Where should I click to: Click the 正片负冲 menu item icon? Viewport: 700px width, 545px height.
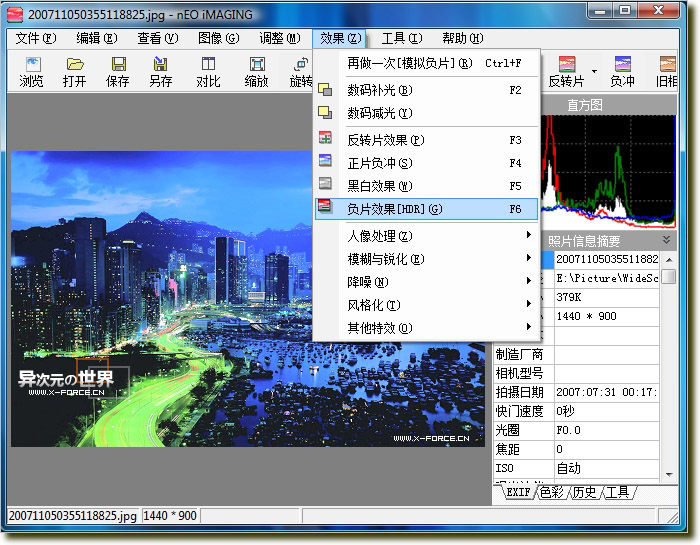click(325, 161)
